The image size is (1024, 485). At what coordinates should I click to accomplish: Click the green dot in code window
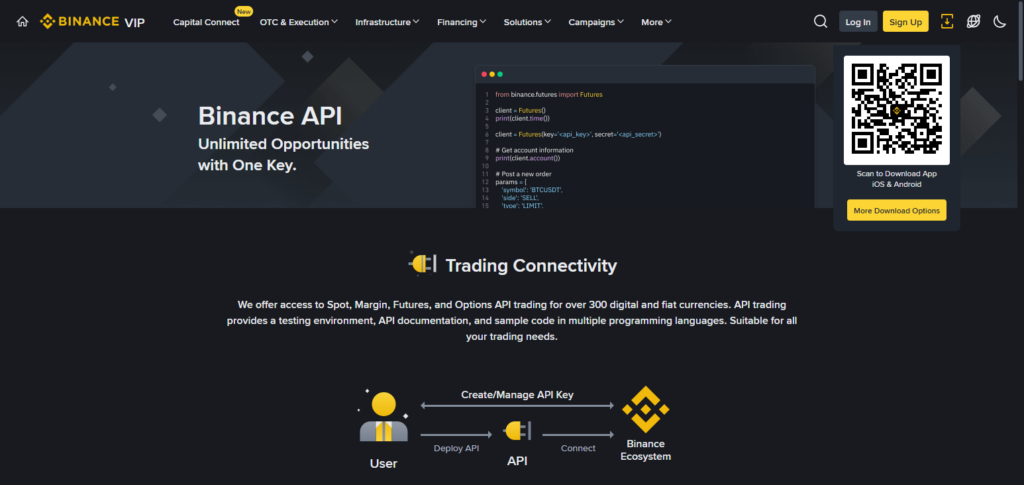pos(500,74)
